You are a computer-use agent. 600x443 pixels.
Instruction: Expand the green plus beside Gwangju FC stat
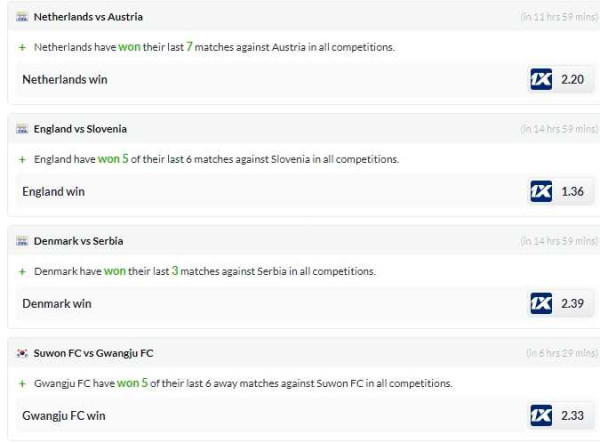[x=22, y=383]
